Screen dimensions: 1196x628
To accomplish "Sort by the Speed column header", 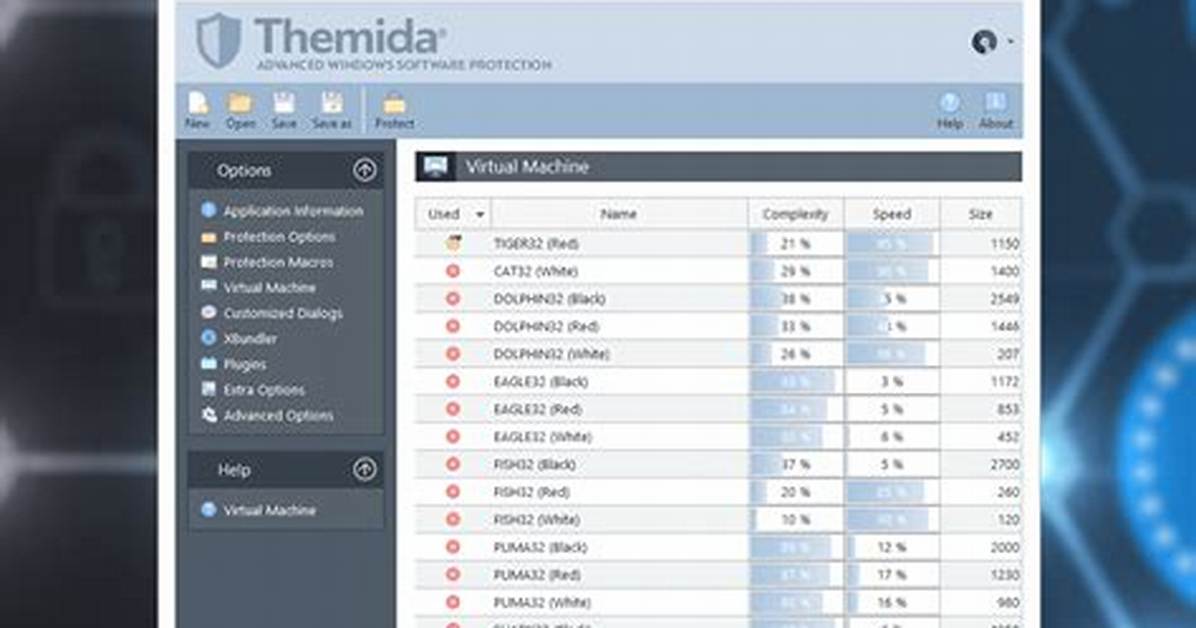I will tap(892, 214).
